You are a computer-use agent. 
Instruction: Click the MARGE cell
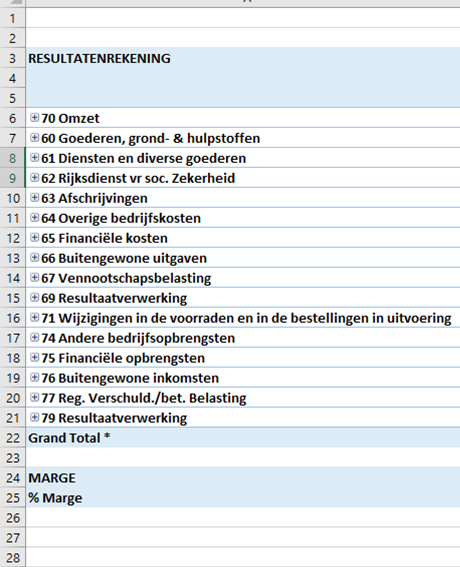coord(243,478)
